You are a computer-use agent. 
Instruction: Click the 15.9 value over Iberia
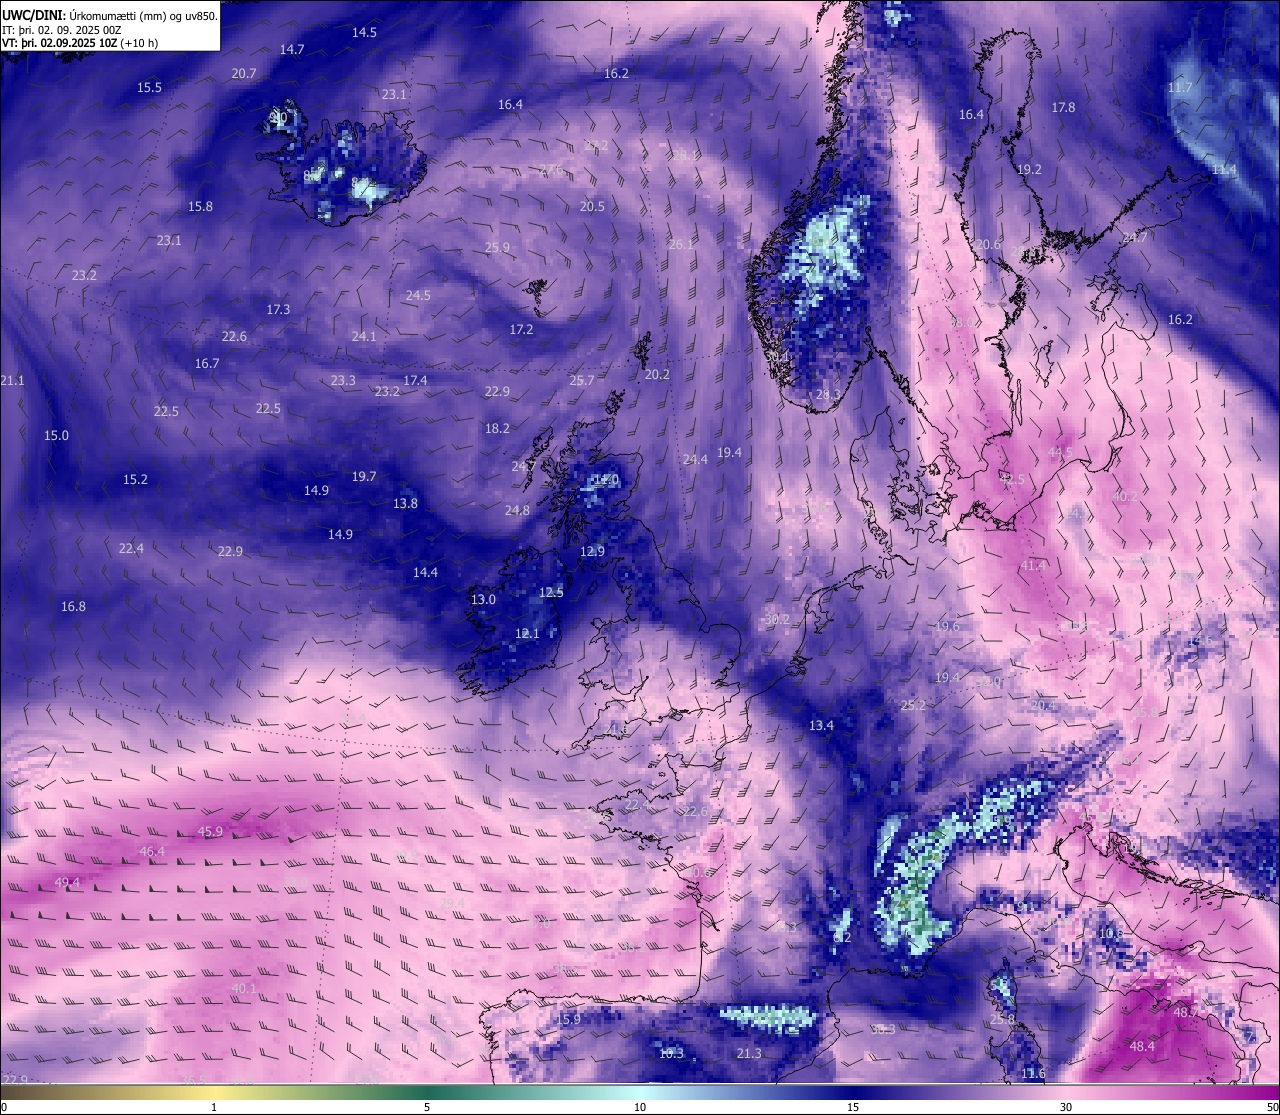coord(568,1019)
